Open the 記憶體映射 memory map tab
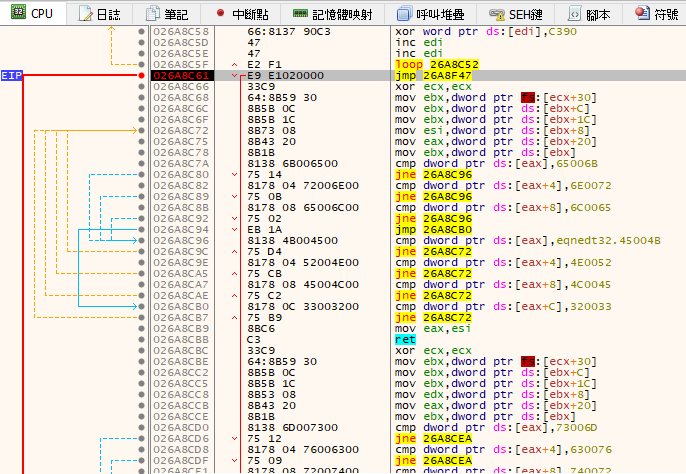 tap(332, 14)
